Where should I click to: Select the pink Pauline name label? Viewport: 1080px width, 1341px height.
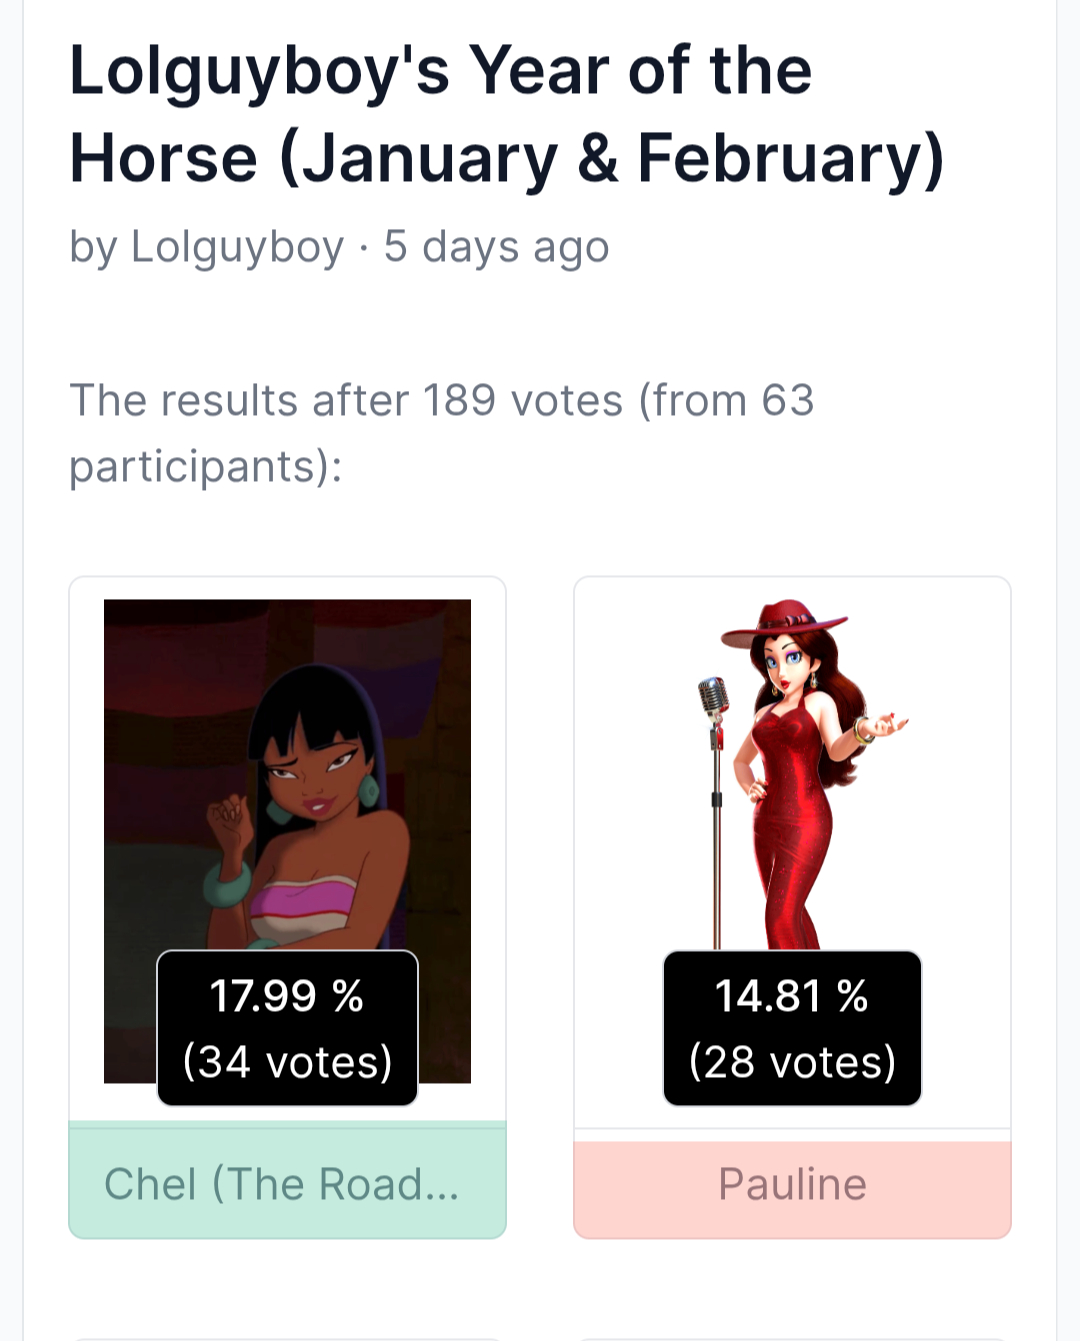[x=792, y=1184]
